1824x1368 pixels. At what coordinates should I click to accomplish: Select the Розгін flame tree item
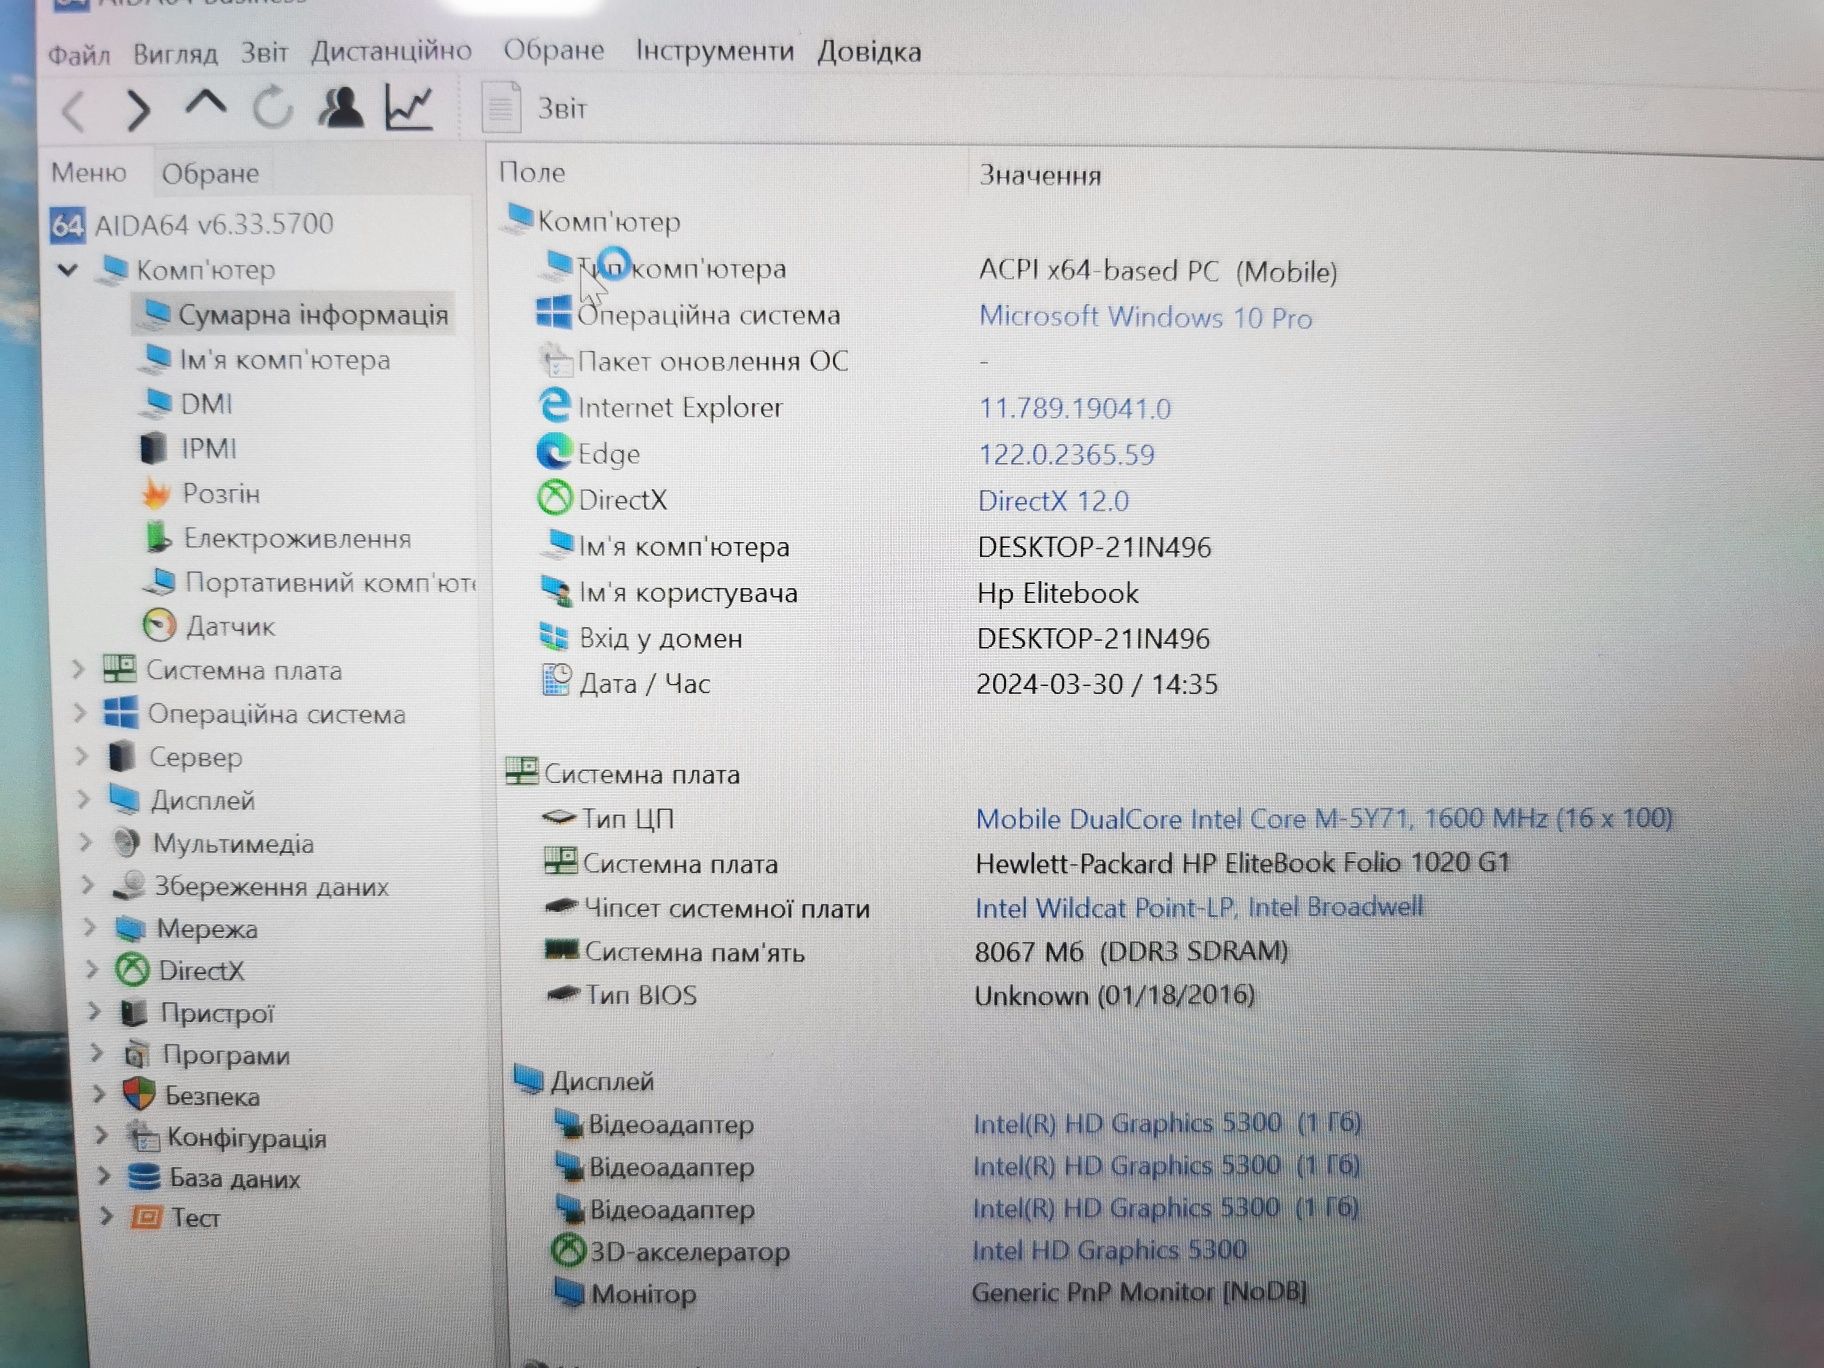tap(200, 493)
